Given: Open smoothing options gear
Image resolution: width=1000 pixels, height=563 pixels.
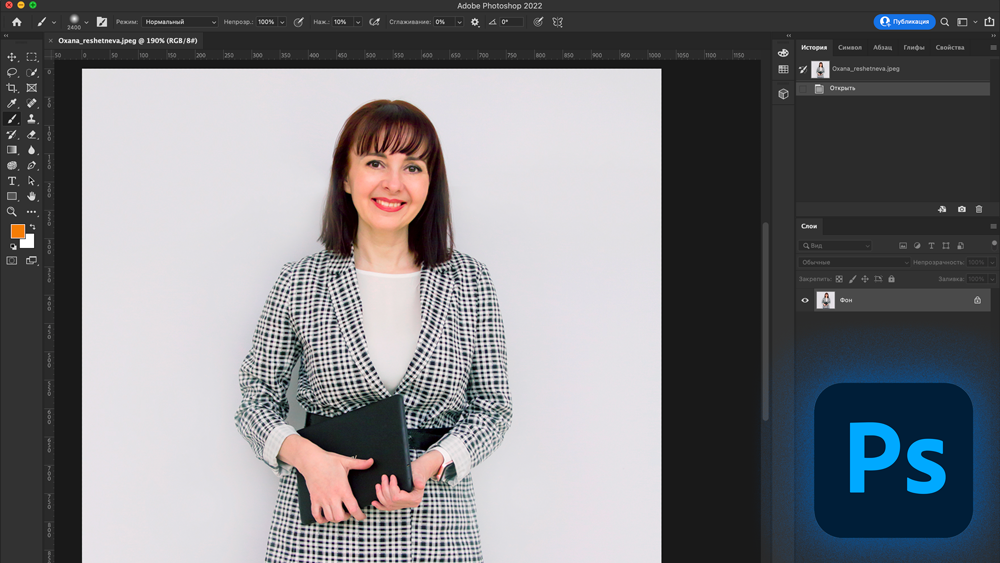Looking at the screenshot, I should [x=475, y=22].
